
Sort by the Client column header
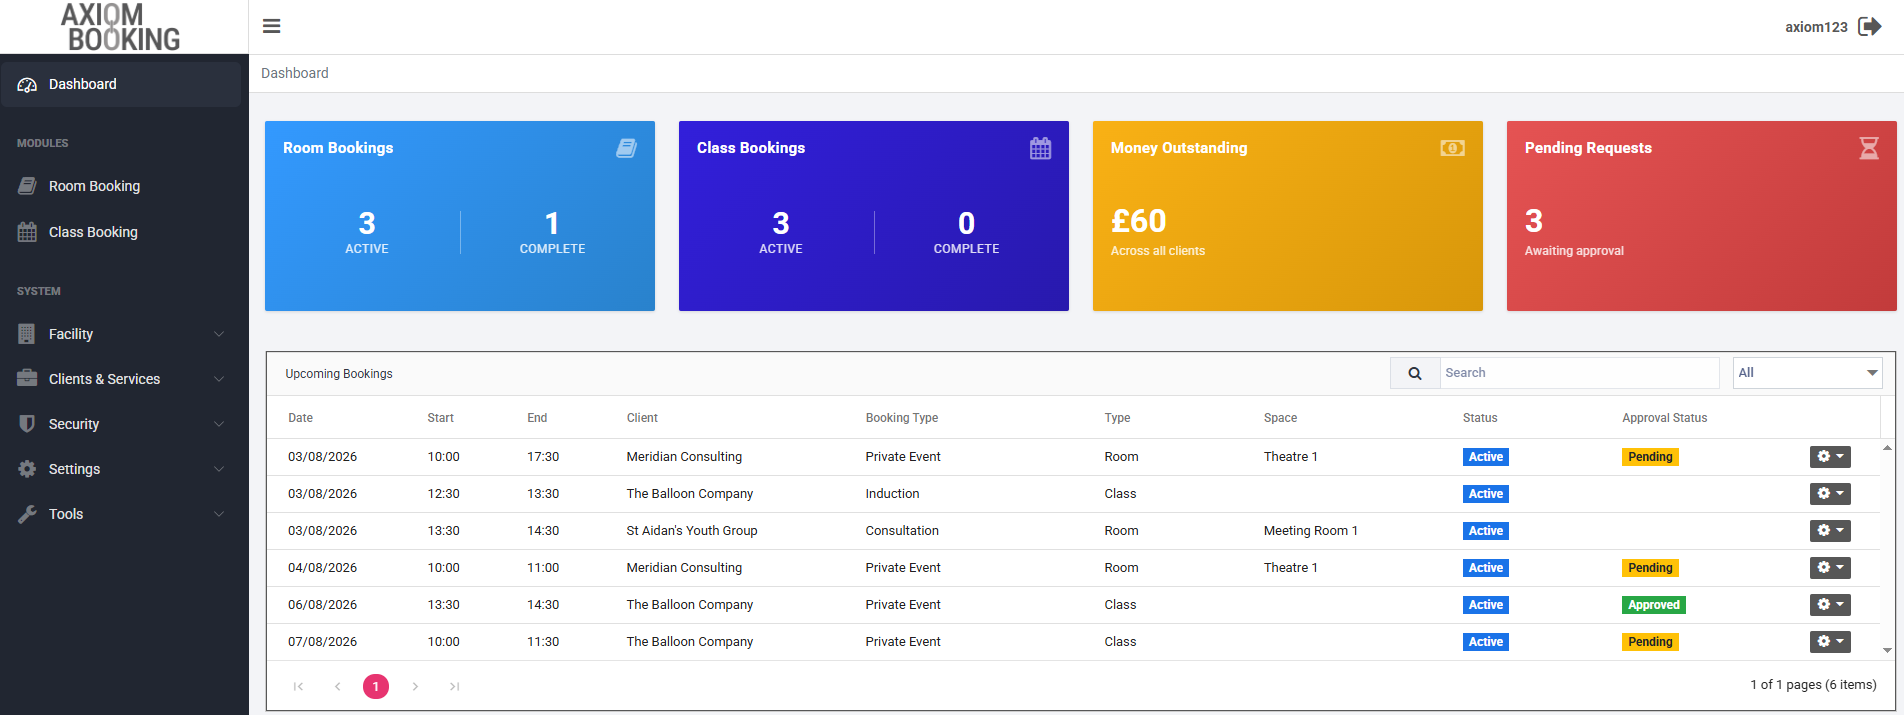click(642, 418)
